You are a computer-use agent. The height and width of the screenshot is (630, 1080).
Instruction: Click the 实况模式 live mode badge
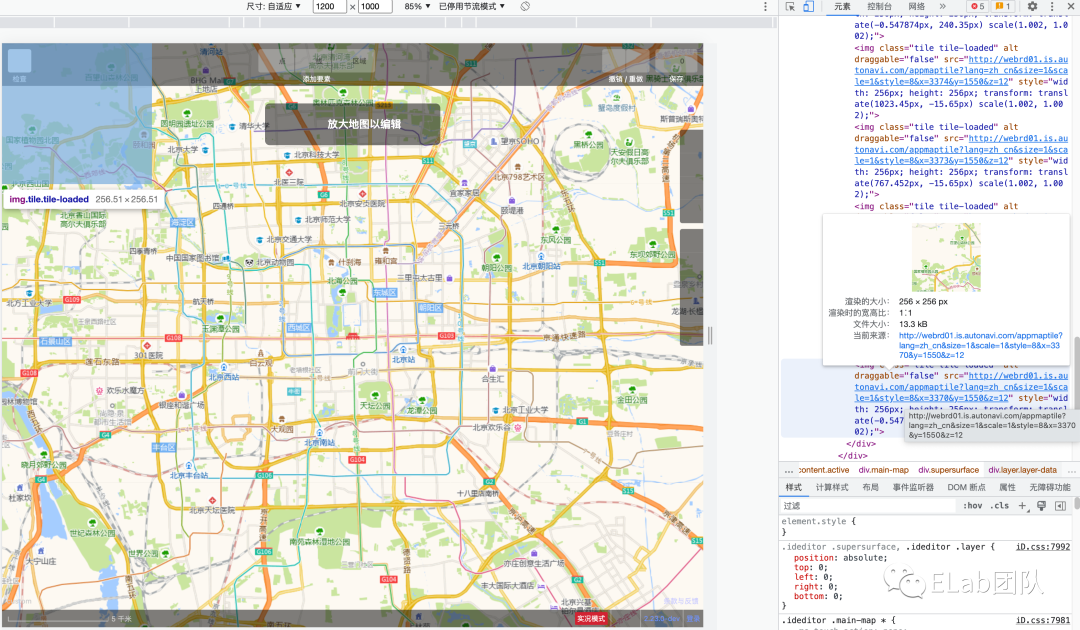(591, 618)
